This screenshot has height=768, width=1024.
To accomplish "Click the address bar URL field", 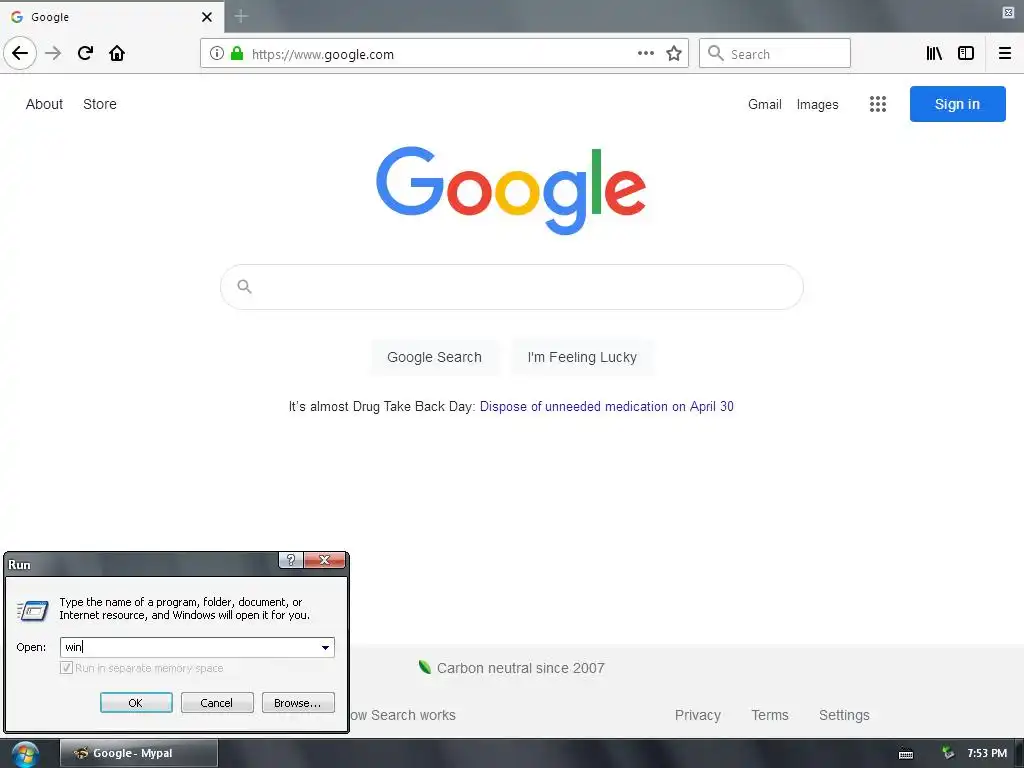I will tap(444, 54).
